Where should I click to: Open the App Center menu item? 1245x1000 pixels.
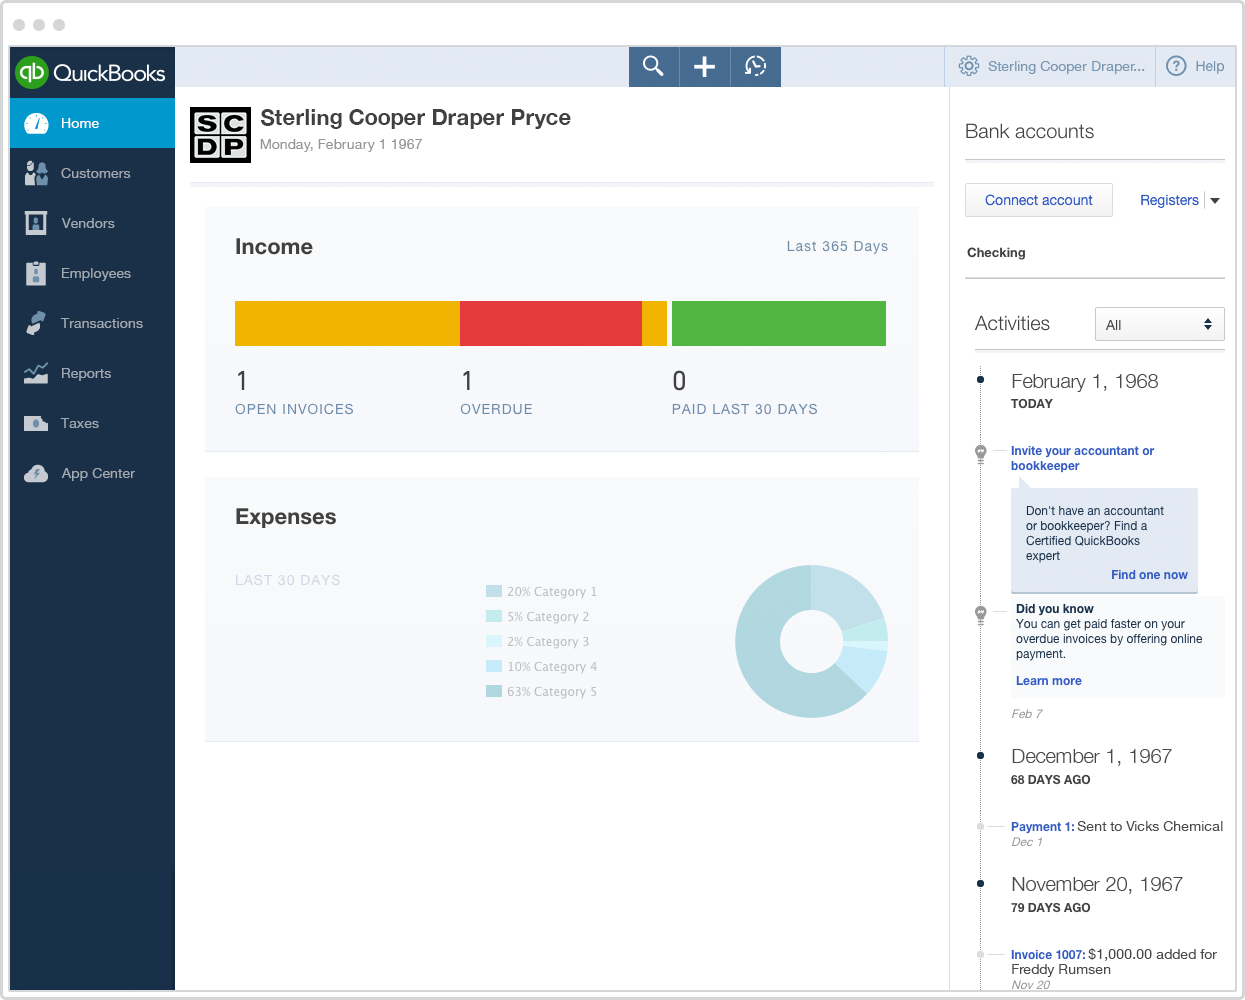(92, 473)
